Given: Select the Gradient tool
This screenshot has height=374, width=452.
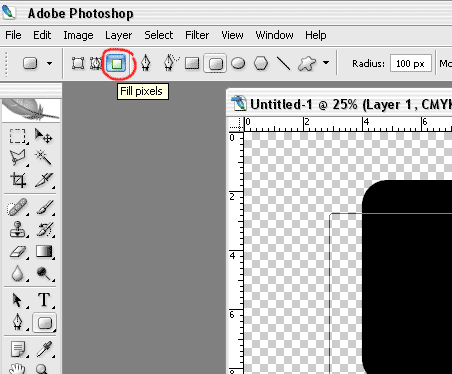Looking at the screenshot, I should point(44,251).
